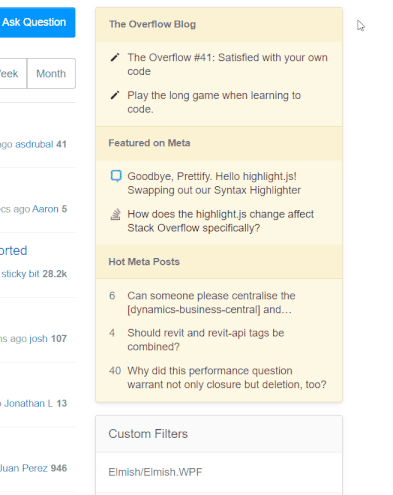Open Why did this performance question post
This screenshot has height=495, width=393.
click(x=227, y=377)
